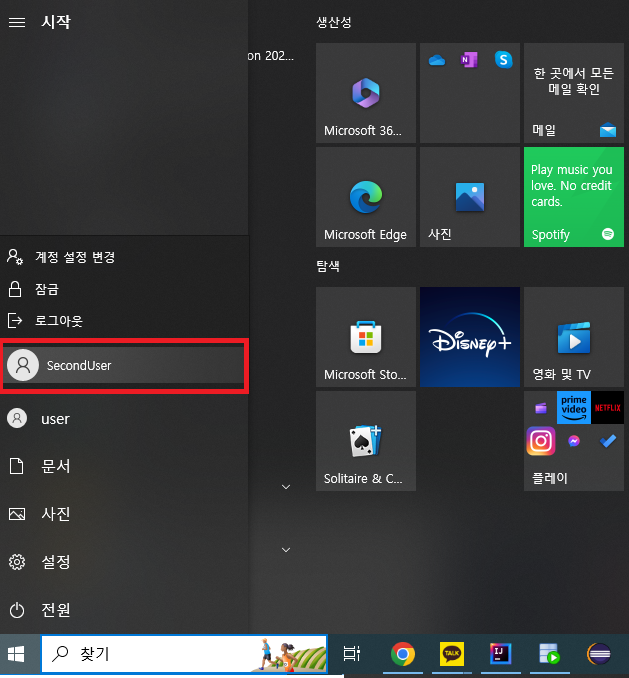The image size is (629, 678).
Task: Open 사진 pictures in left sidebar
Action: (x=124, y=514)
